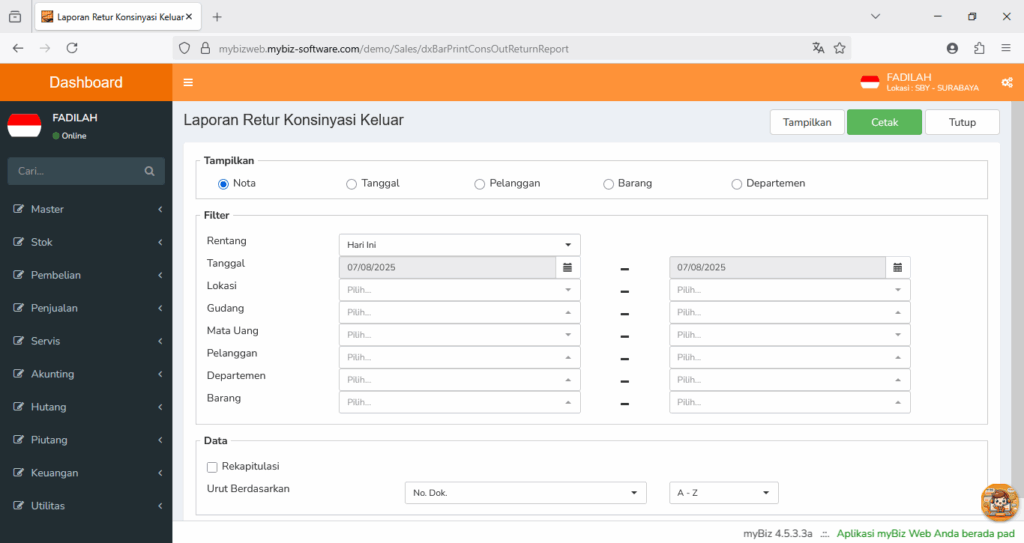Select the Departemen radio option

[x=737, y=184]
